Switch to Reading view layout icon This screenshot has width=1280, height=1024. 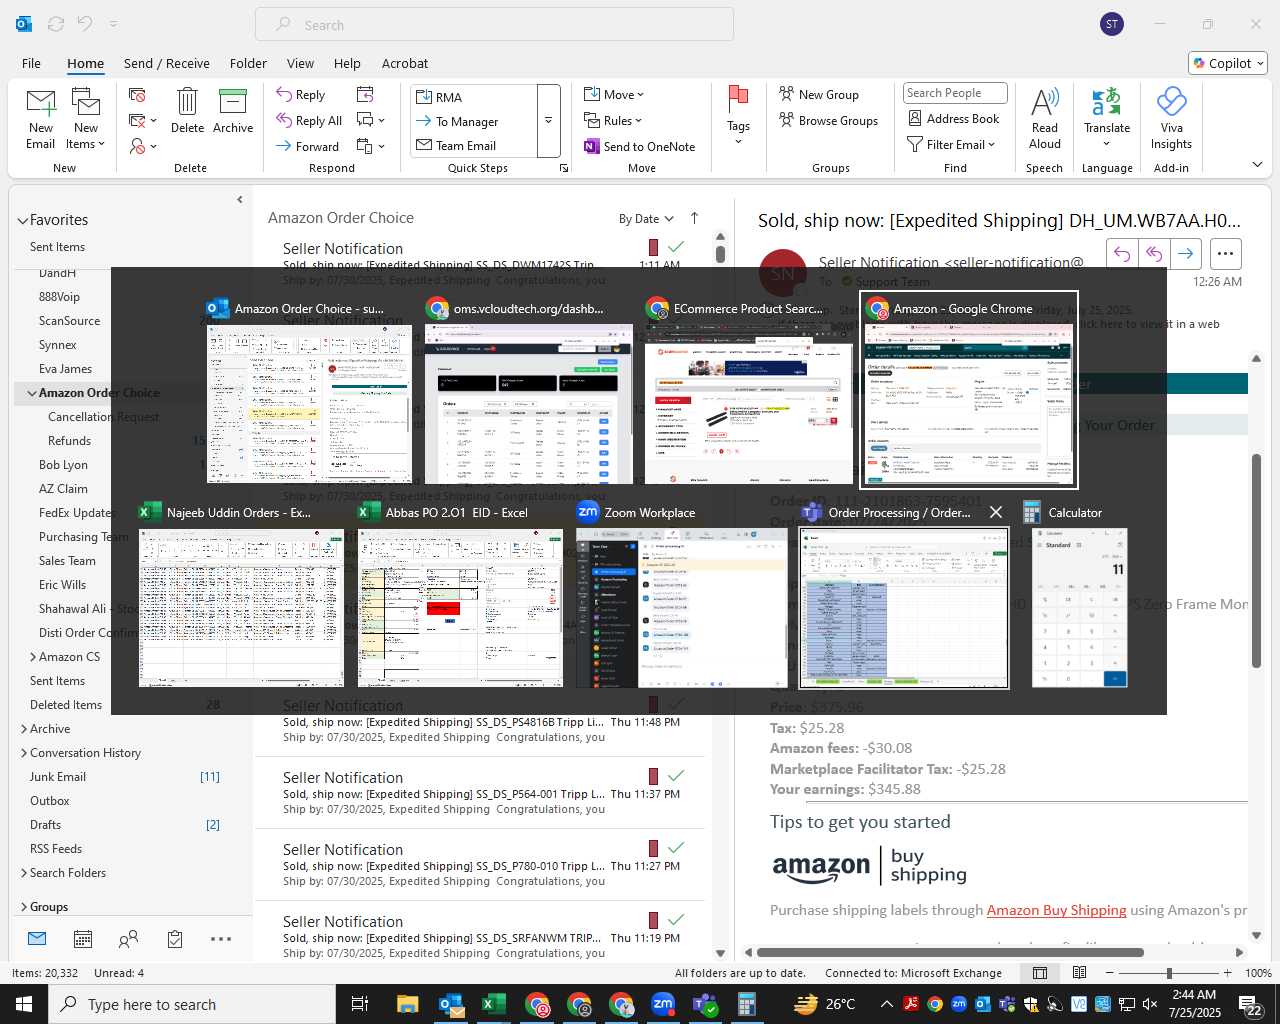(1079, 973)
